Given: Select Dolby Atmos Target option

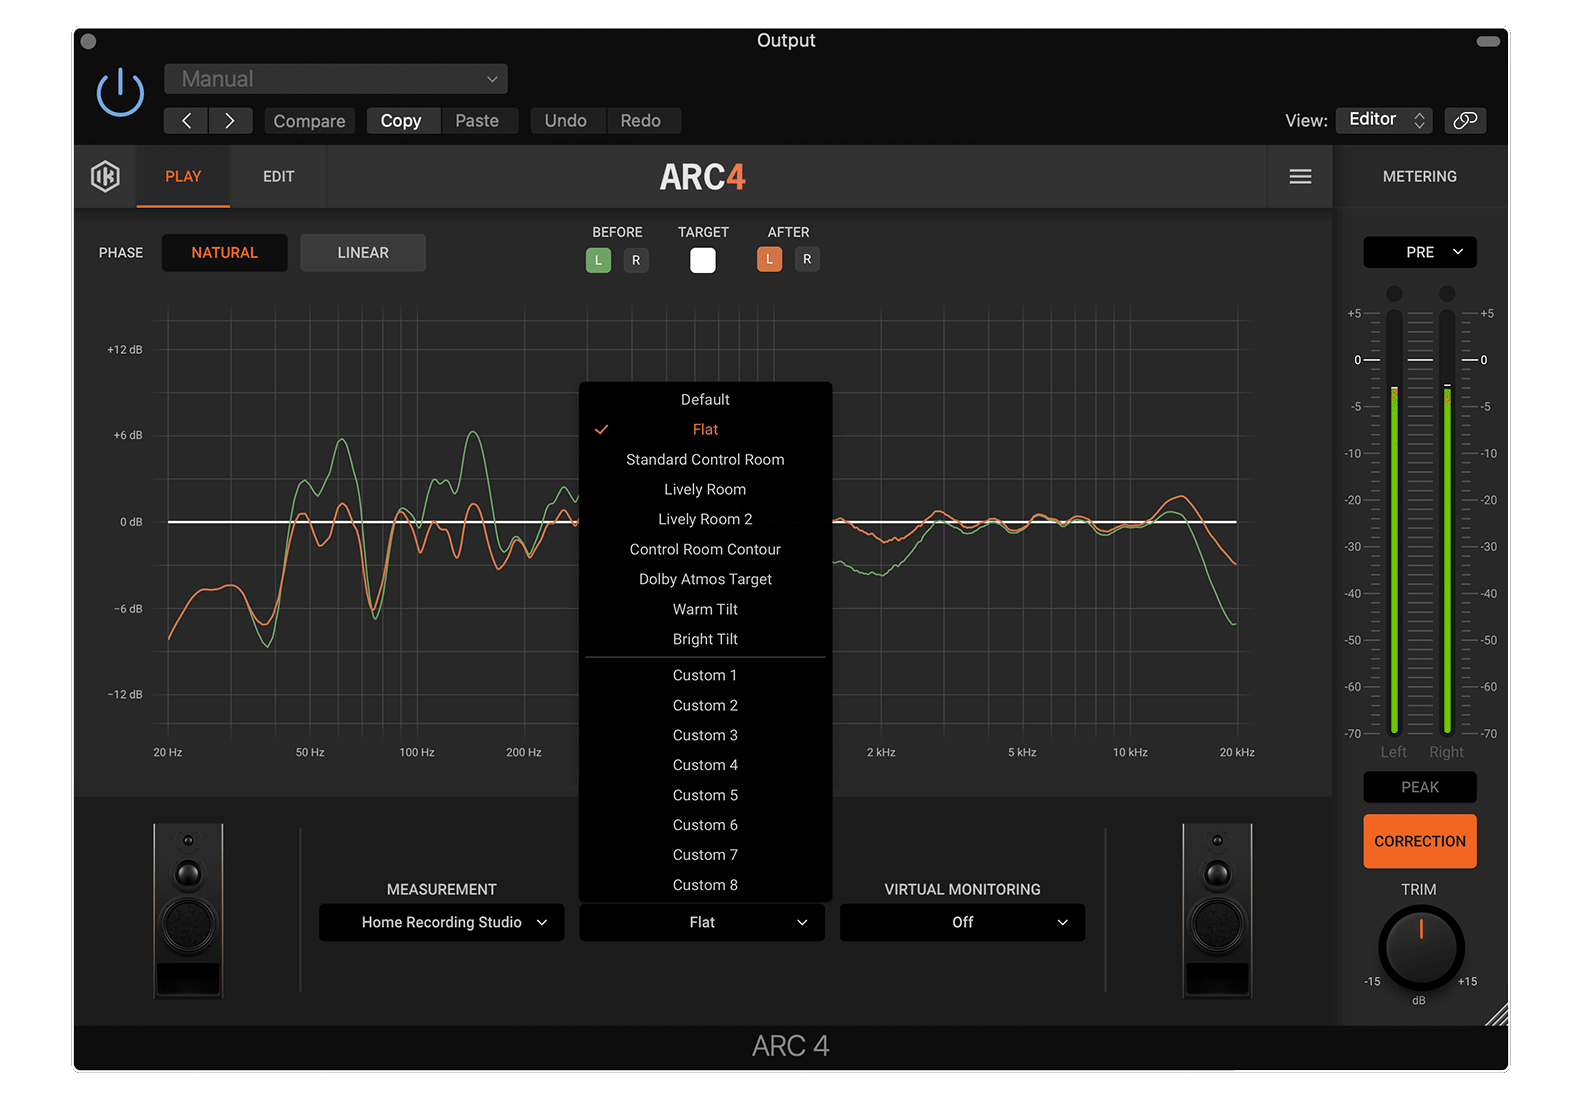Looking at the screenshot, I should coord(705,580).
